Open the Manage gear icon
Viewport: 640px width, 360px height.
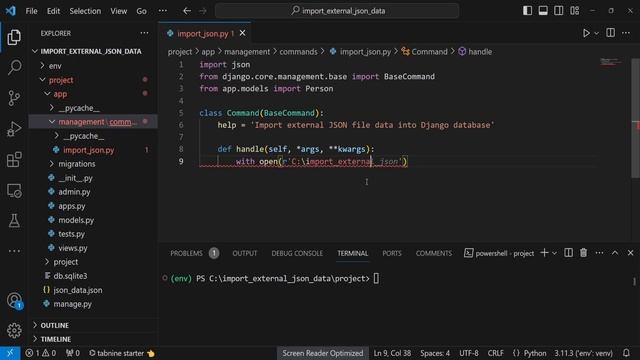tap(14, 330)
